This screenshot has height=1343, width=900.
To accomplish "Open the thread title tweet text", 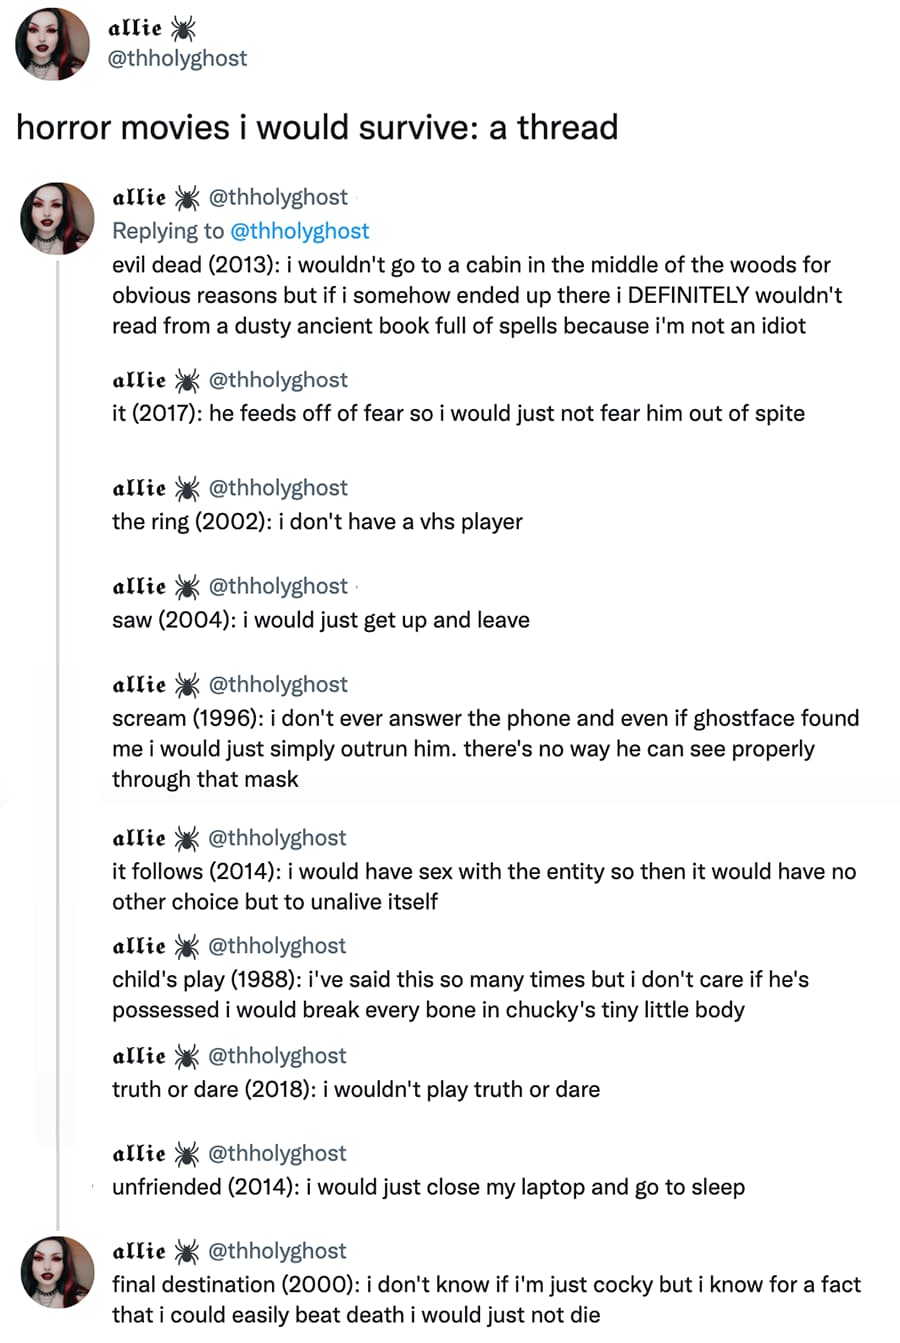I will [x=317, y=127].
